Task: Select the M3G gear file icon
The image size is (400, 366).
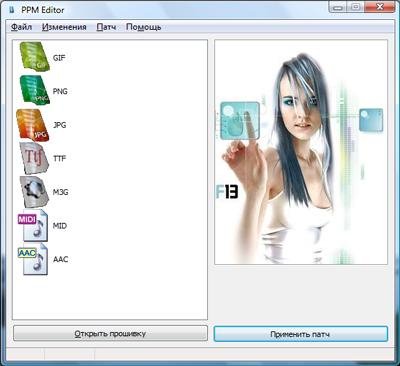Action: (34, 192)
